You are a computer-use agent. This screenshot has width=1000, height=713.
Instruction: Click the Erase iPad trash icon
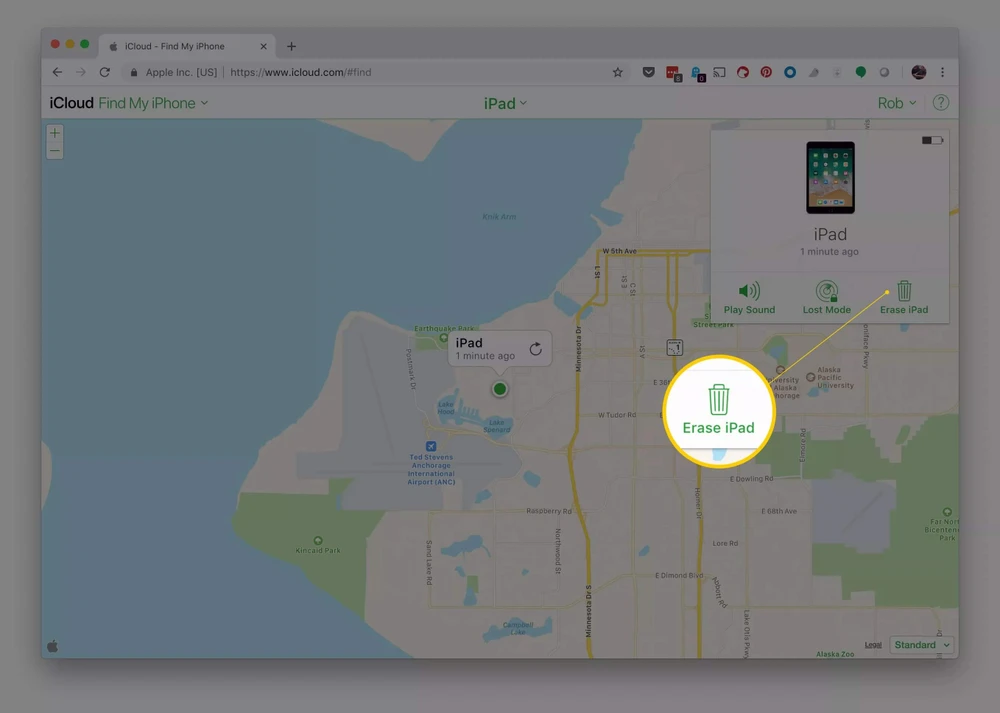[x=904, y=291]
